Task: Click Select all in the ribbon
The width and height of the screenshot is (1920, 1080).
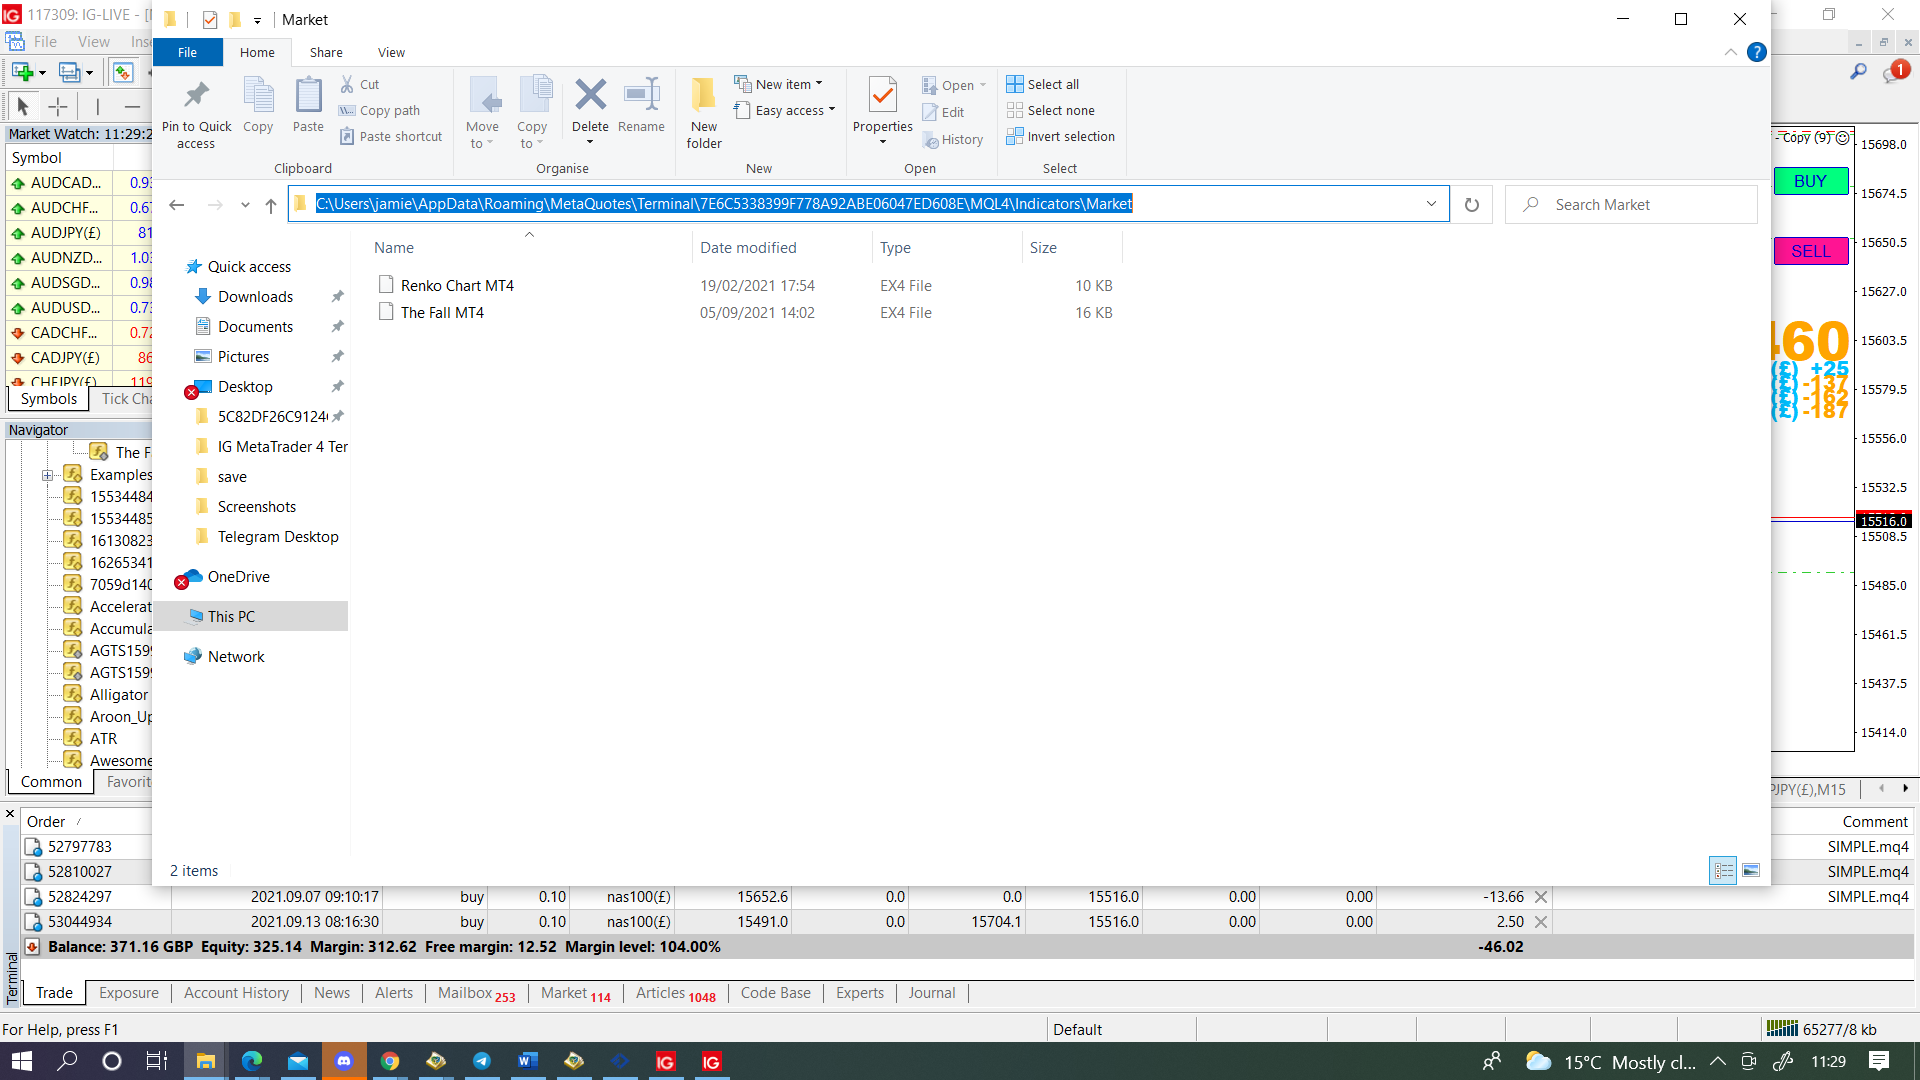Action: click(1043, 85)
